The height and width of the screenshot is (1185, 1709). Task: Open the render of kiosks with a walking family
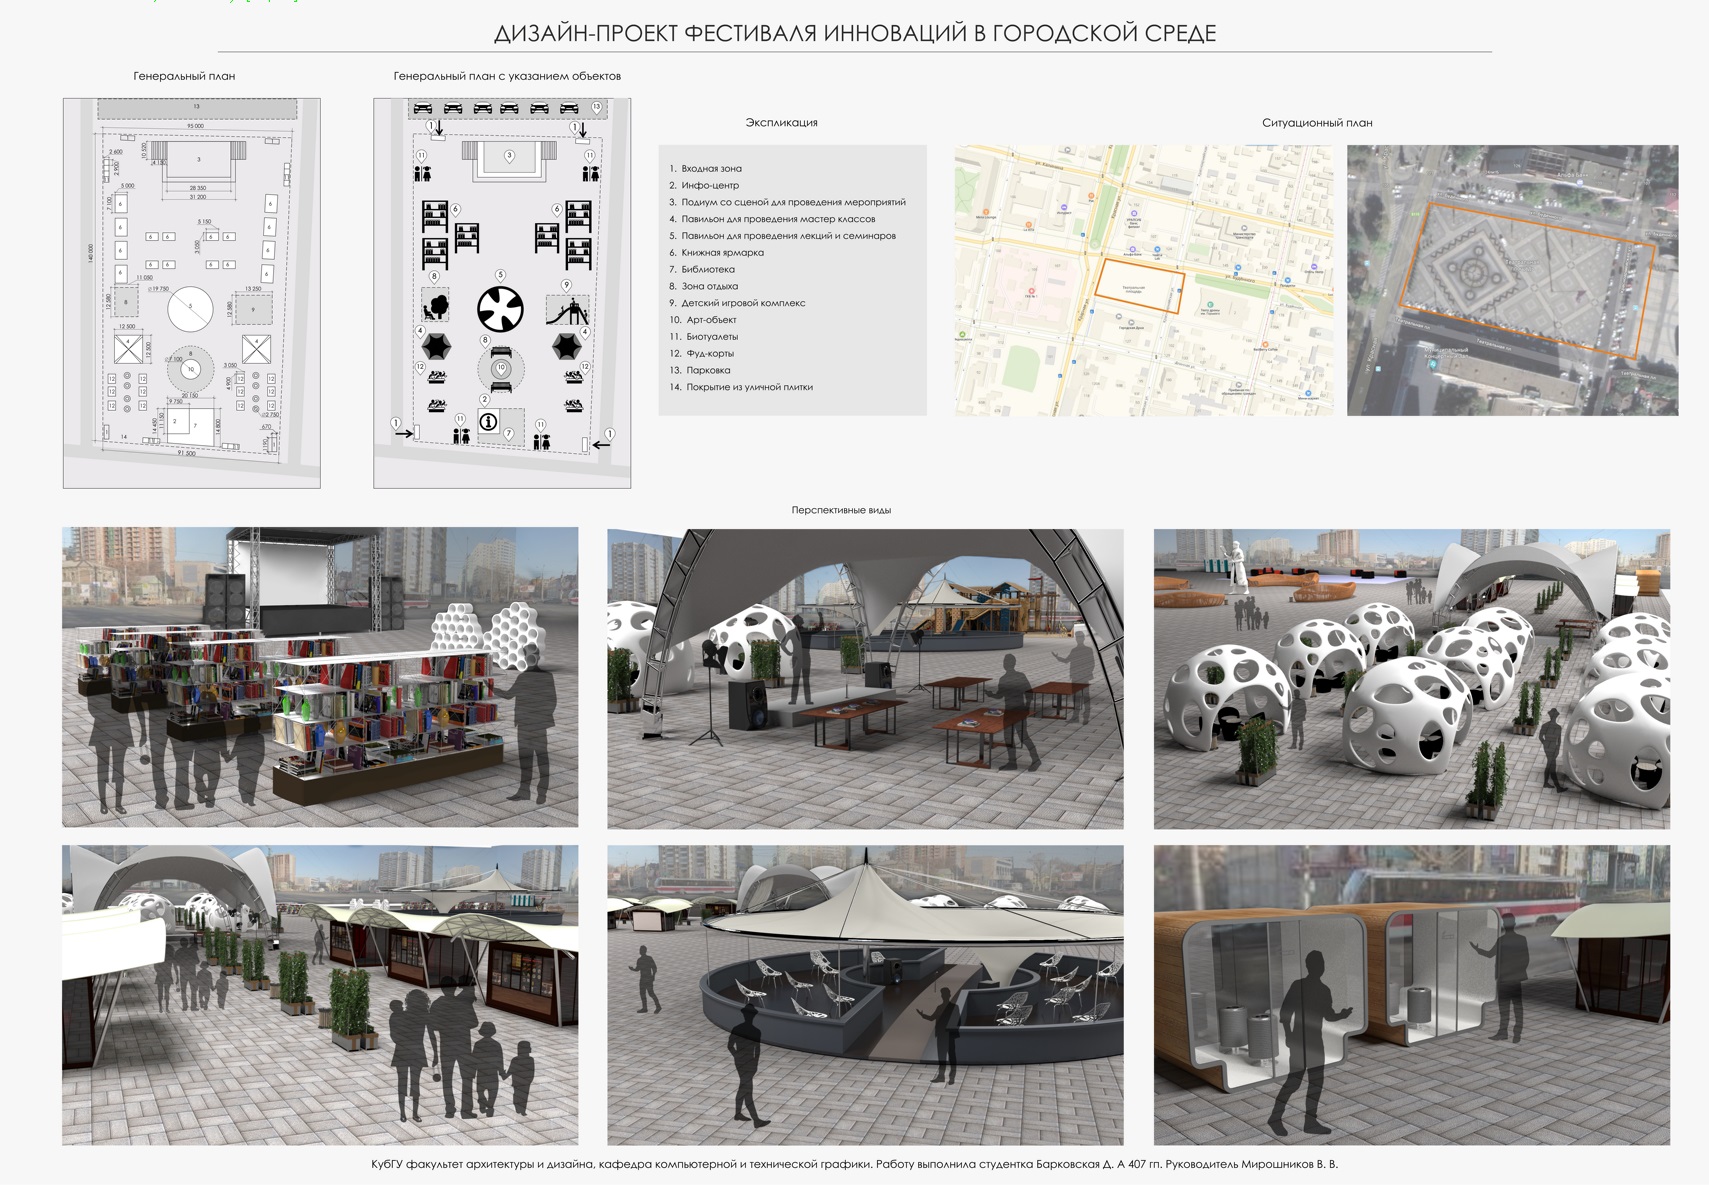[320, 995]
